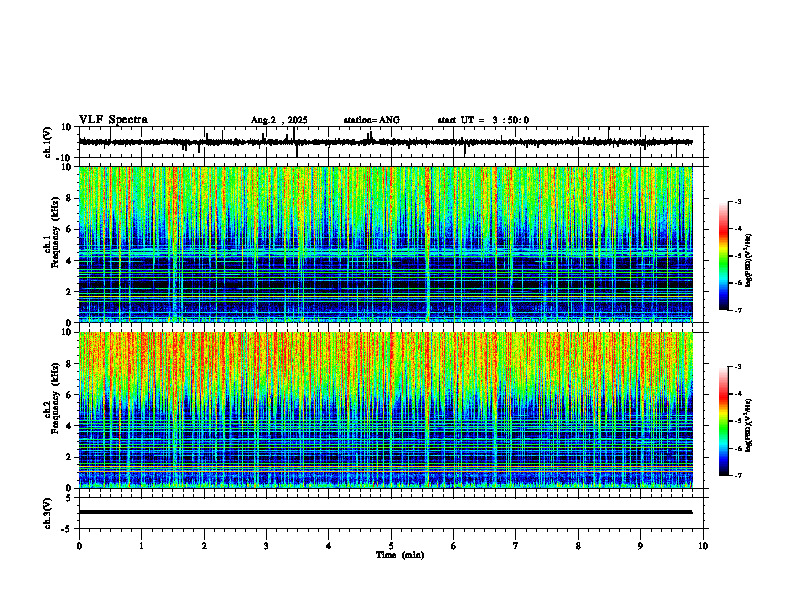Click the log(PSD) label of ch.2 color bar

(749, 425)
